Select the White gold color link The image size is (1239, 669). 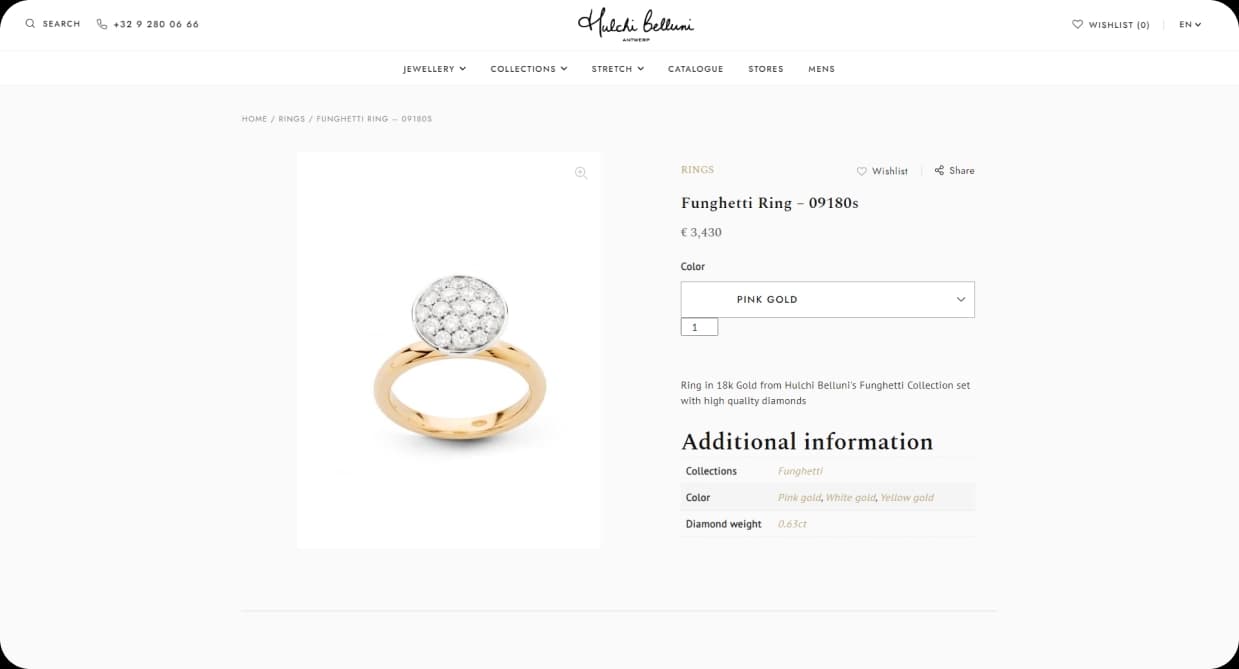[x=850, y=497]
